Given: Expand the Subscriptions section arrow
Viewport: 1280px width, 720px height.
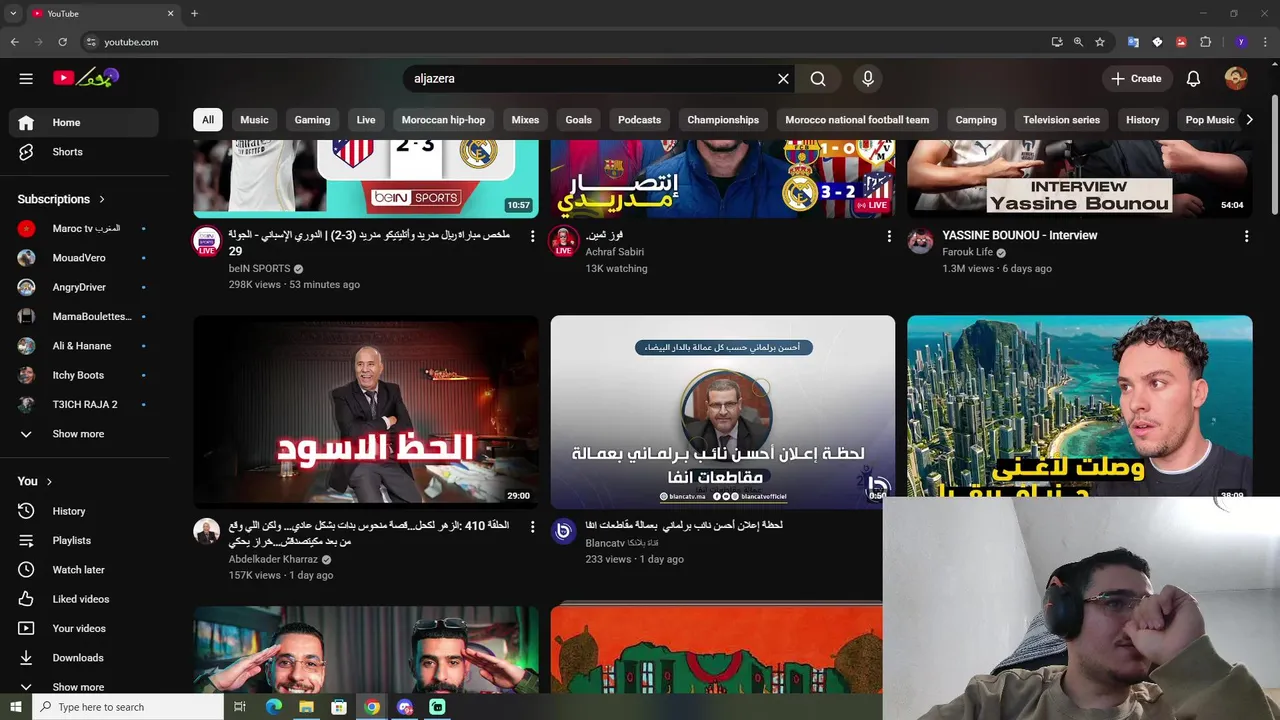Looking at the screenshot, I should (101, 199).
